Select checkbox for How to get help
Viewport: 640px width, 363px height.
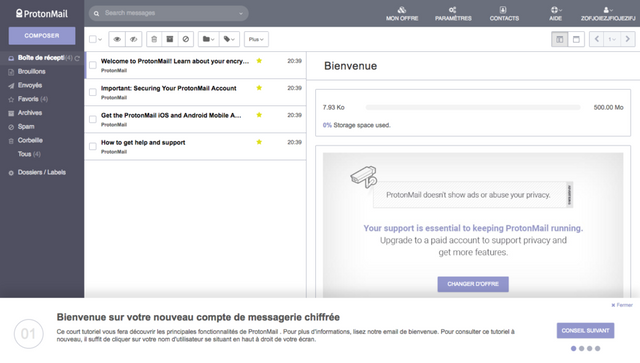tap(93, 146)
